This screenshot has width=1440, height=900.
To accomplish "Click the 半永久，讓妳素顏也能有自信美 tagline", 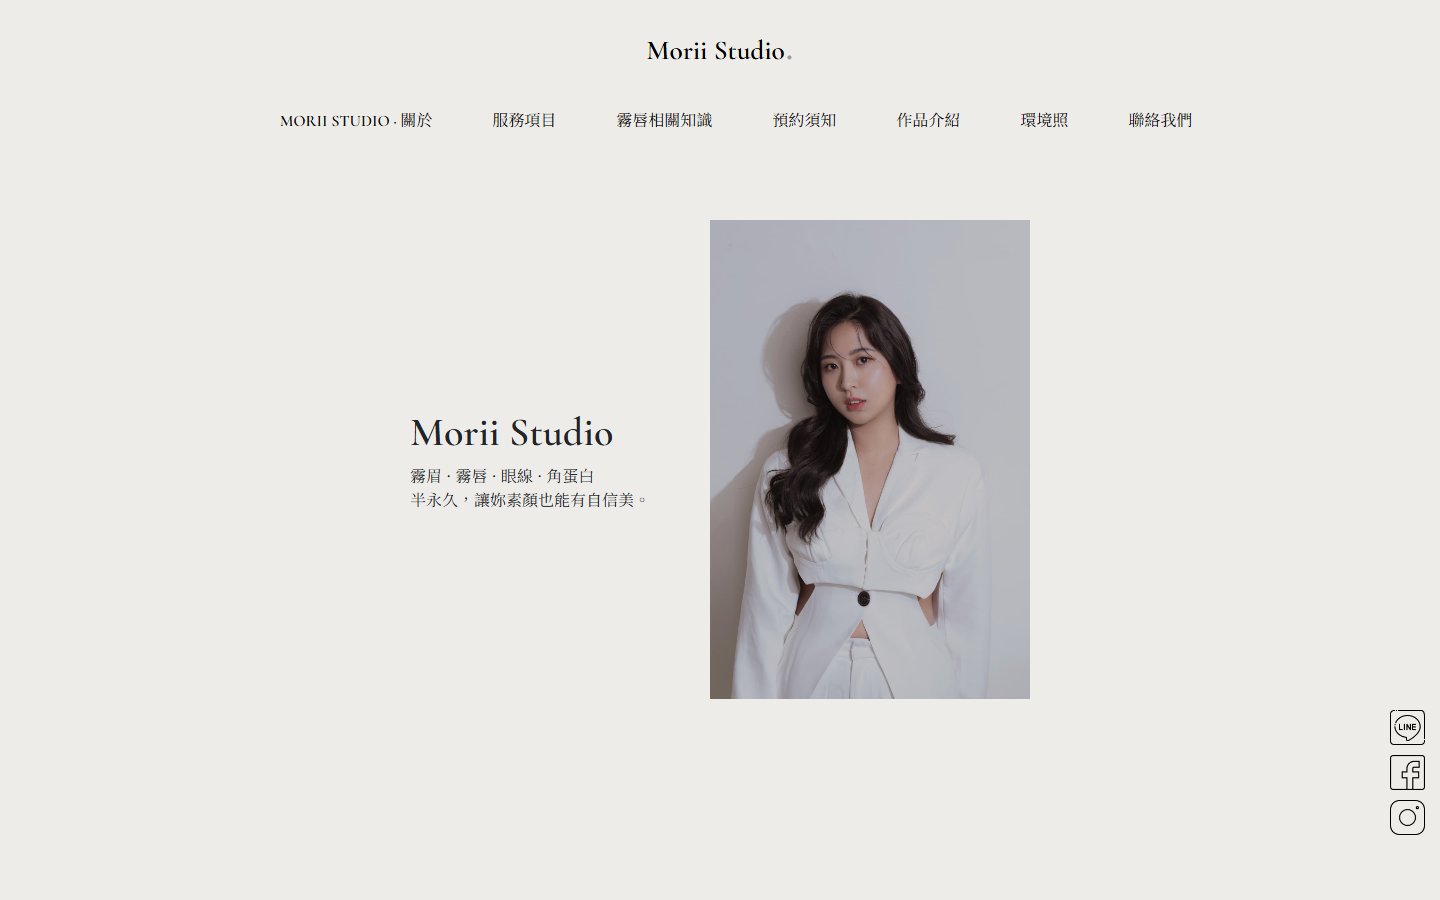I will [x=529, y=500].
